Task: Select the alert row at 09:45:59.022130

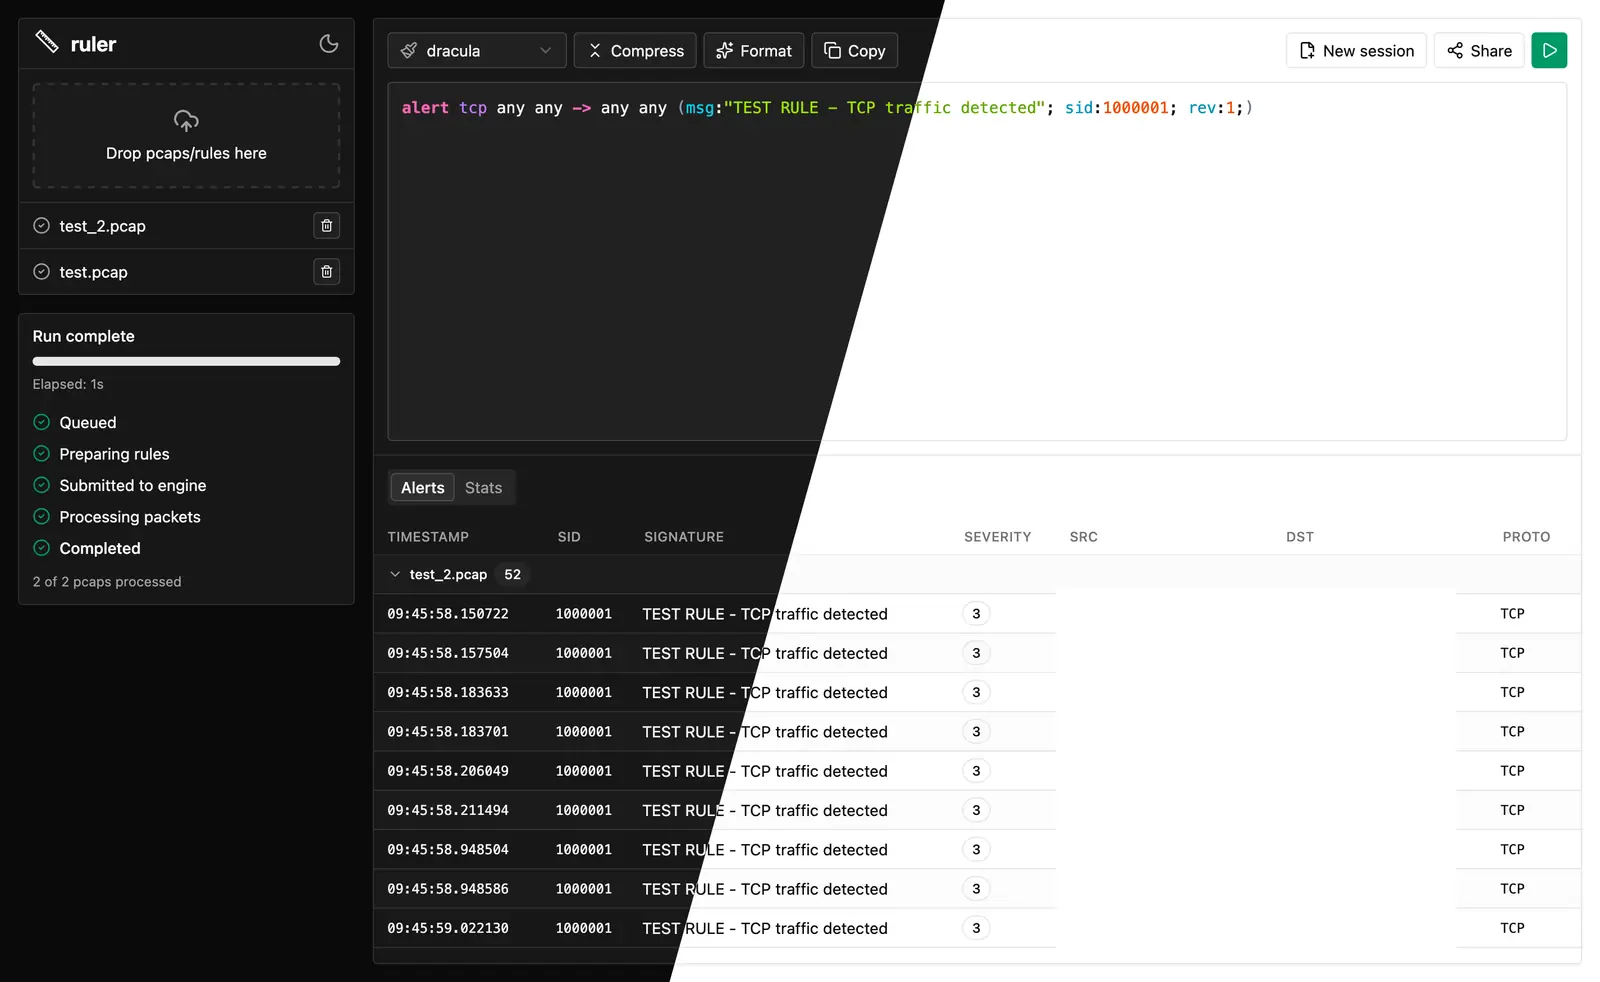Action: [x=977, y=928]
